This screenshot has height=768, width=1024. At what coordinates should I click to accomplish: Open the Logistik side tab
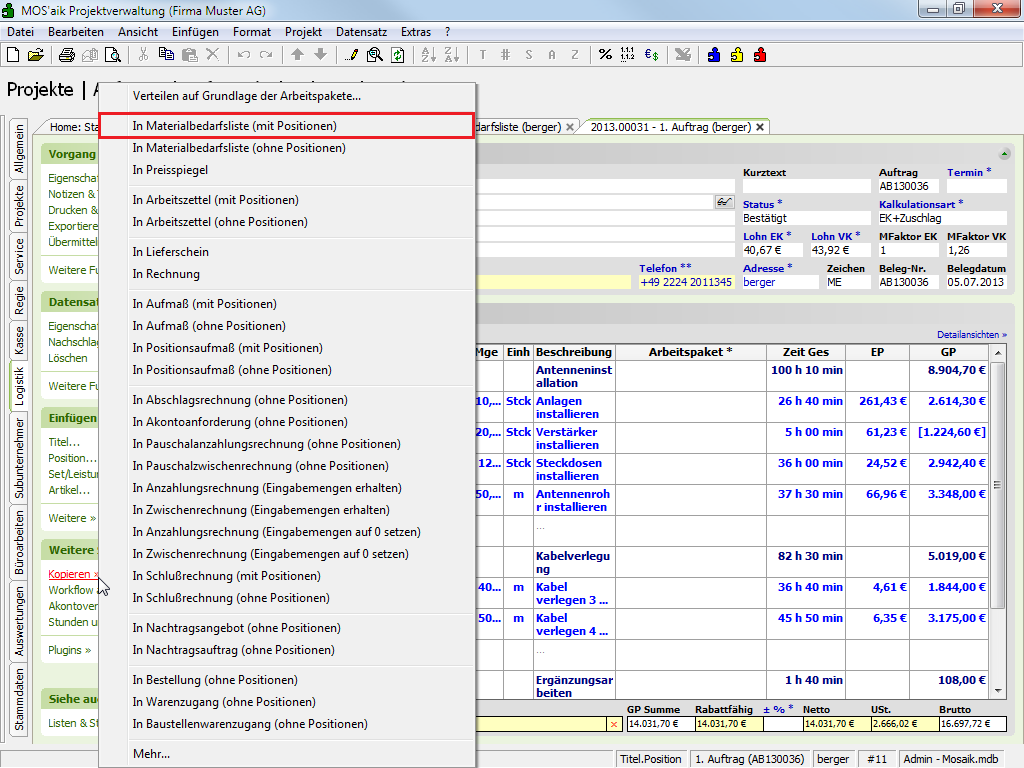(x=19, y=386)
